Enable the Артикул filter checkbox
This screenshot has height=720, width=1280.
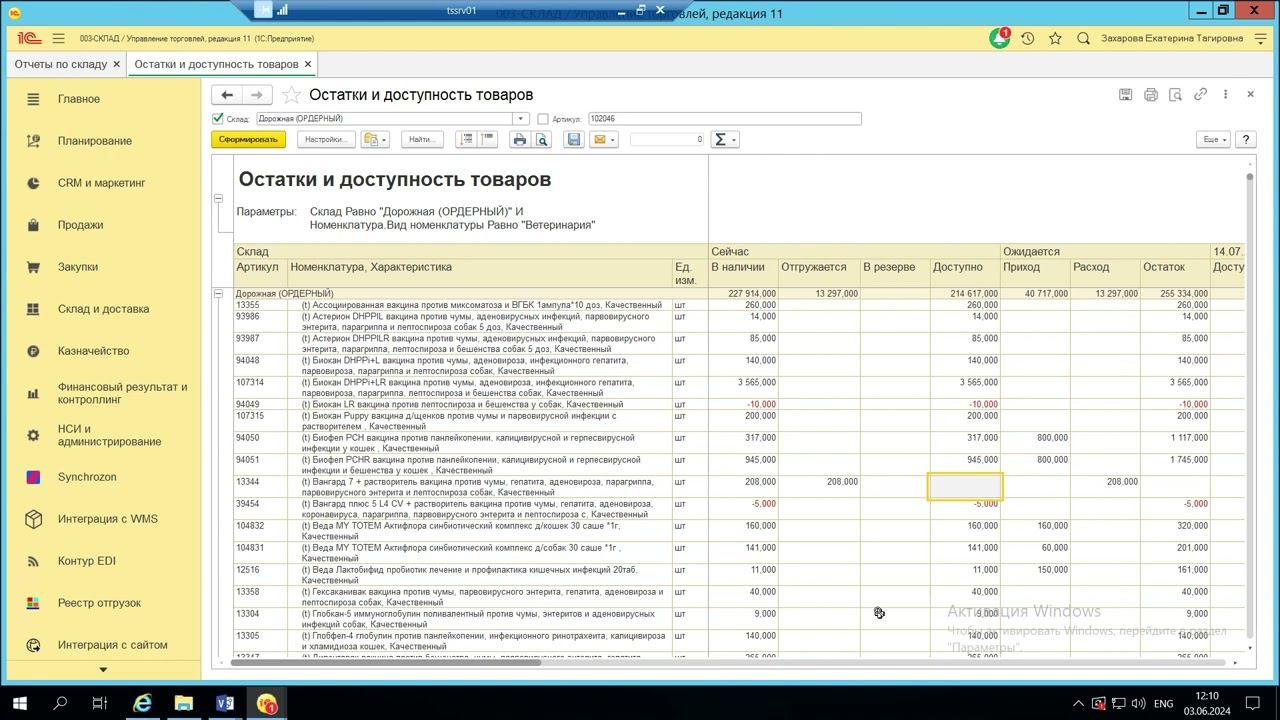pos(543,119)
